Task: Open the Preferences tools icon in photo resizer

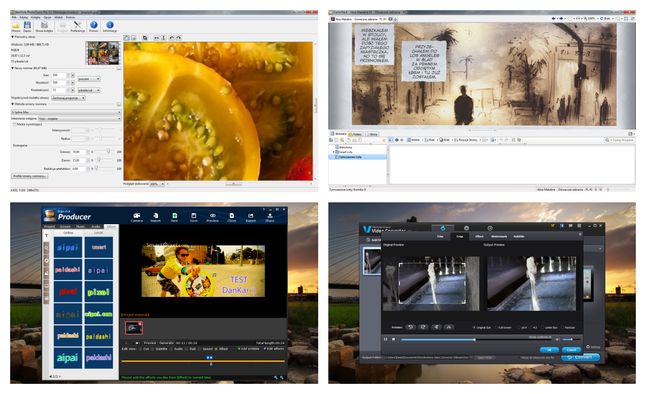Action: (77, 27)
